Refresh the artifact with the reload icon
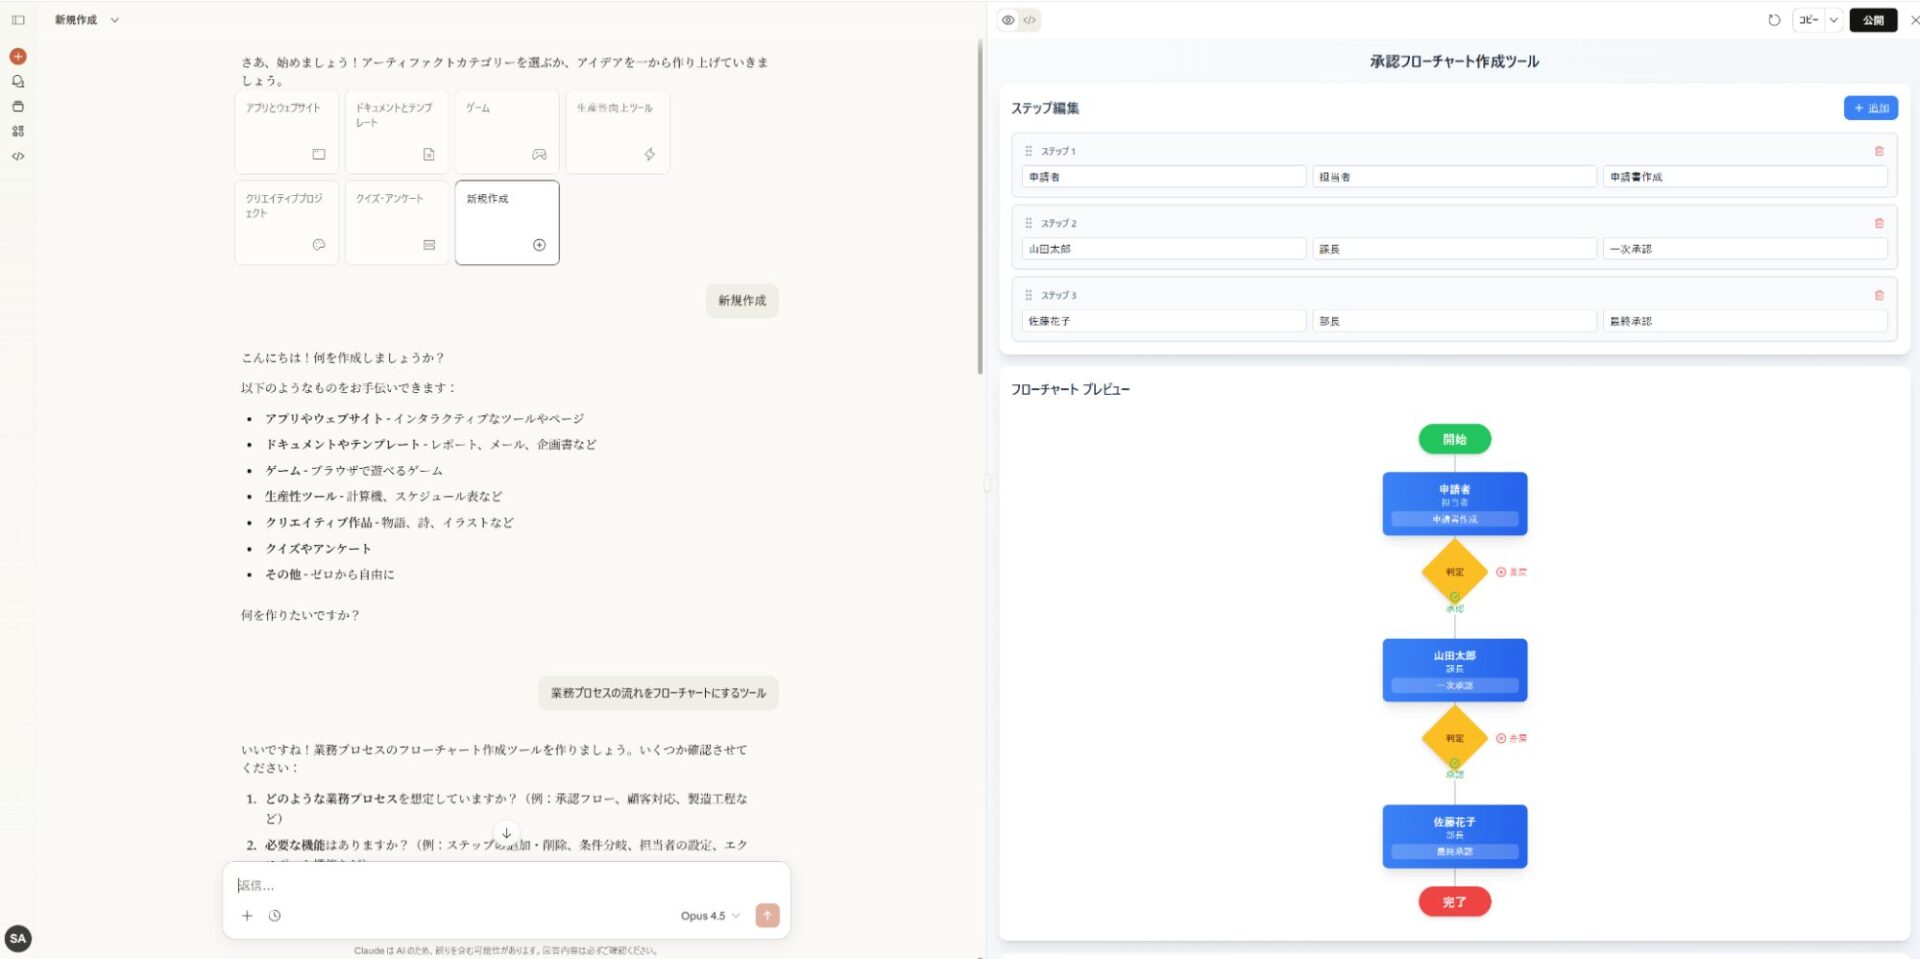The width and height of the screenshot is (1920, 959). [x=1773, y=20]
